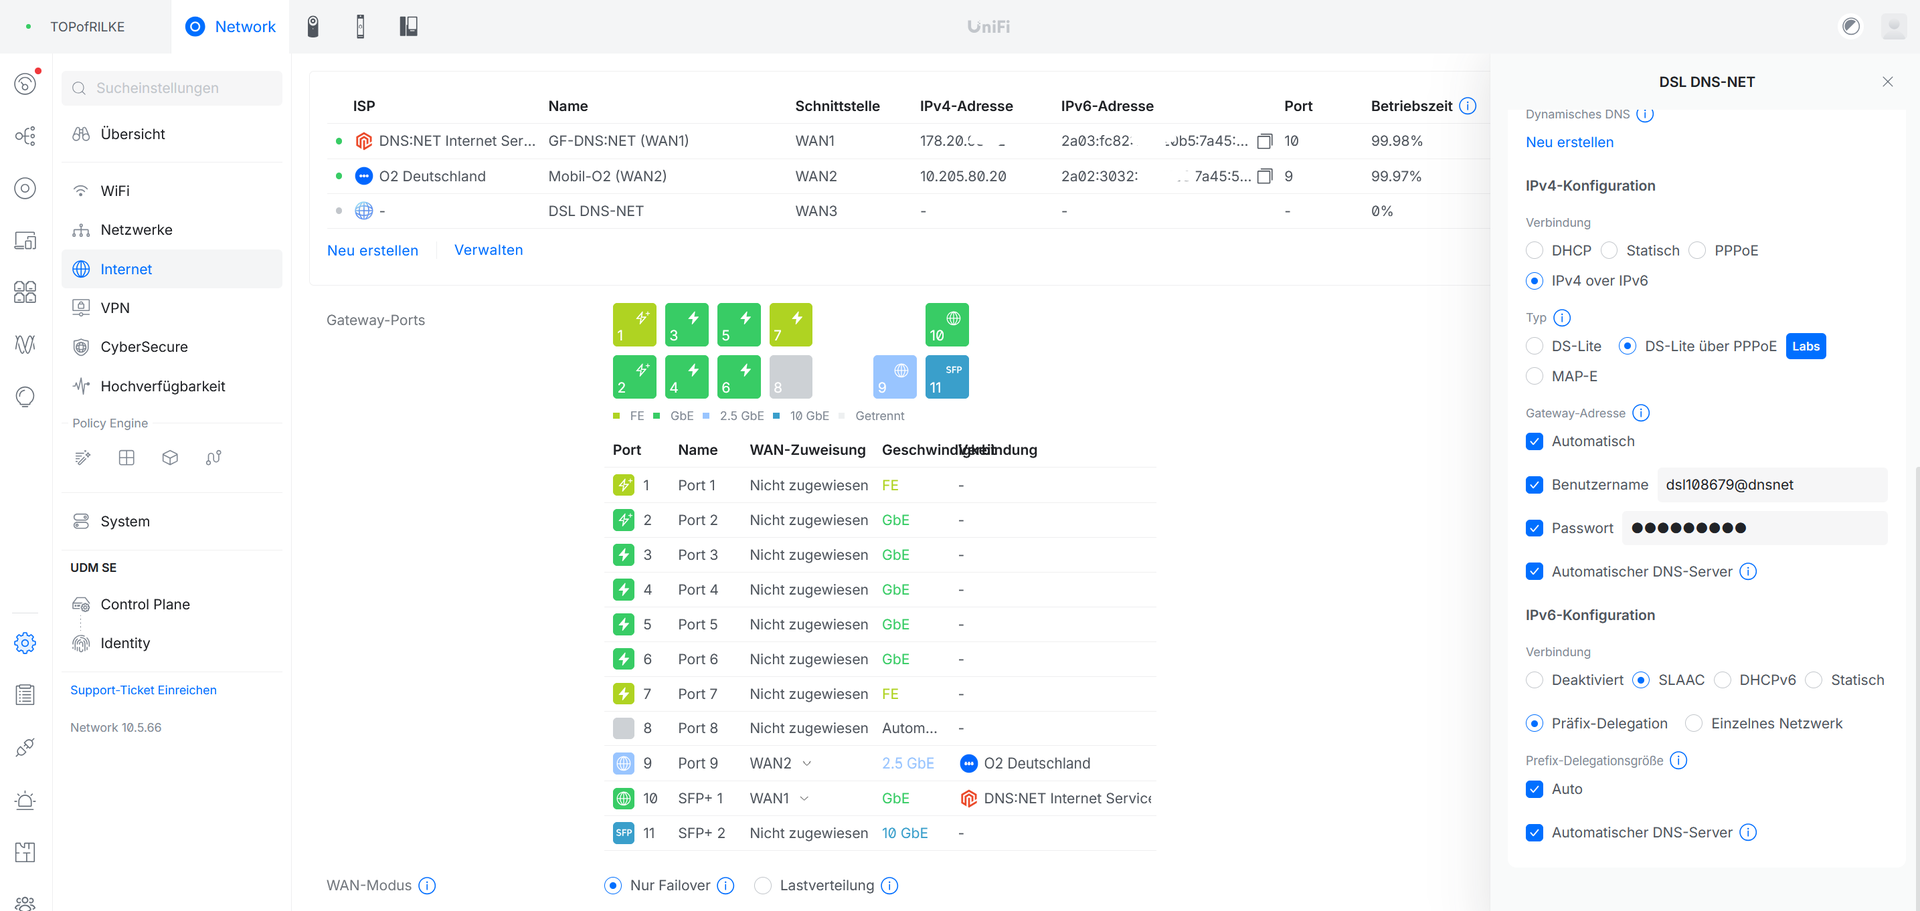
Task: Show the Betriebszeit info tooltip
Action: click(1467, 106)
